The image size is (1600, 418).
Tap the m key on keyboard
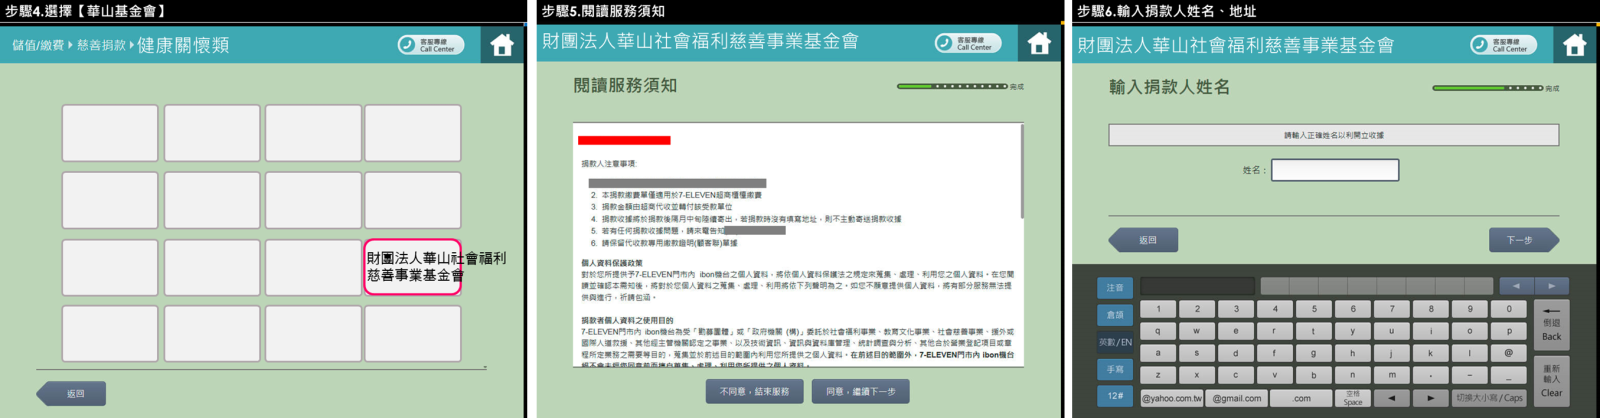click(x=1392, y=375)
